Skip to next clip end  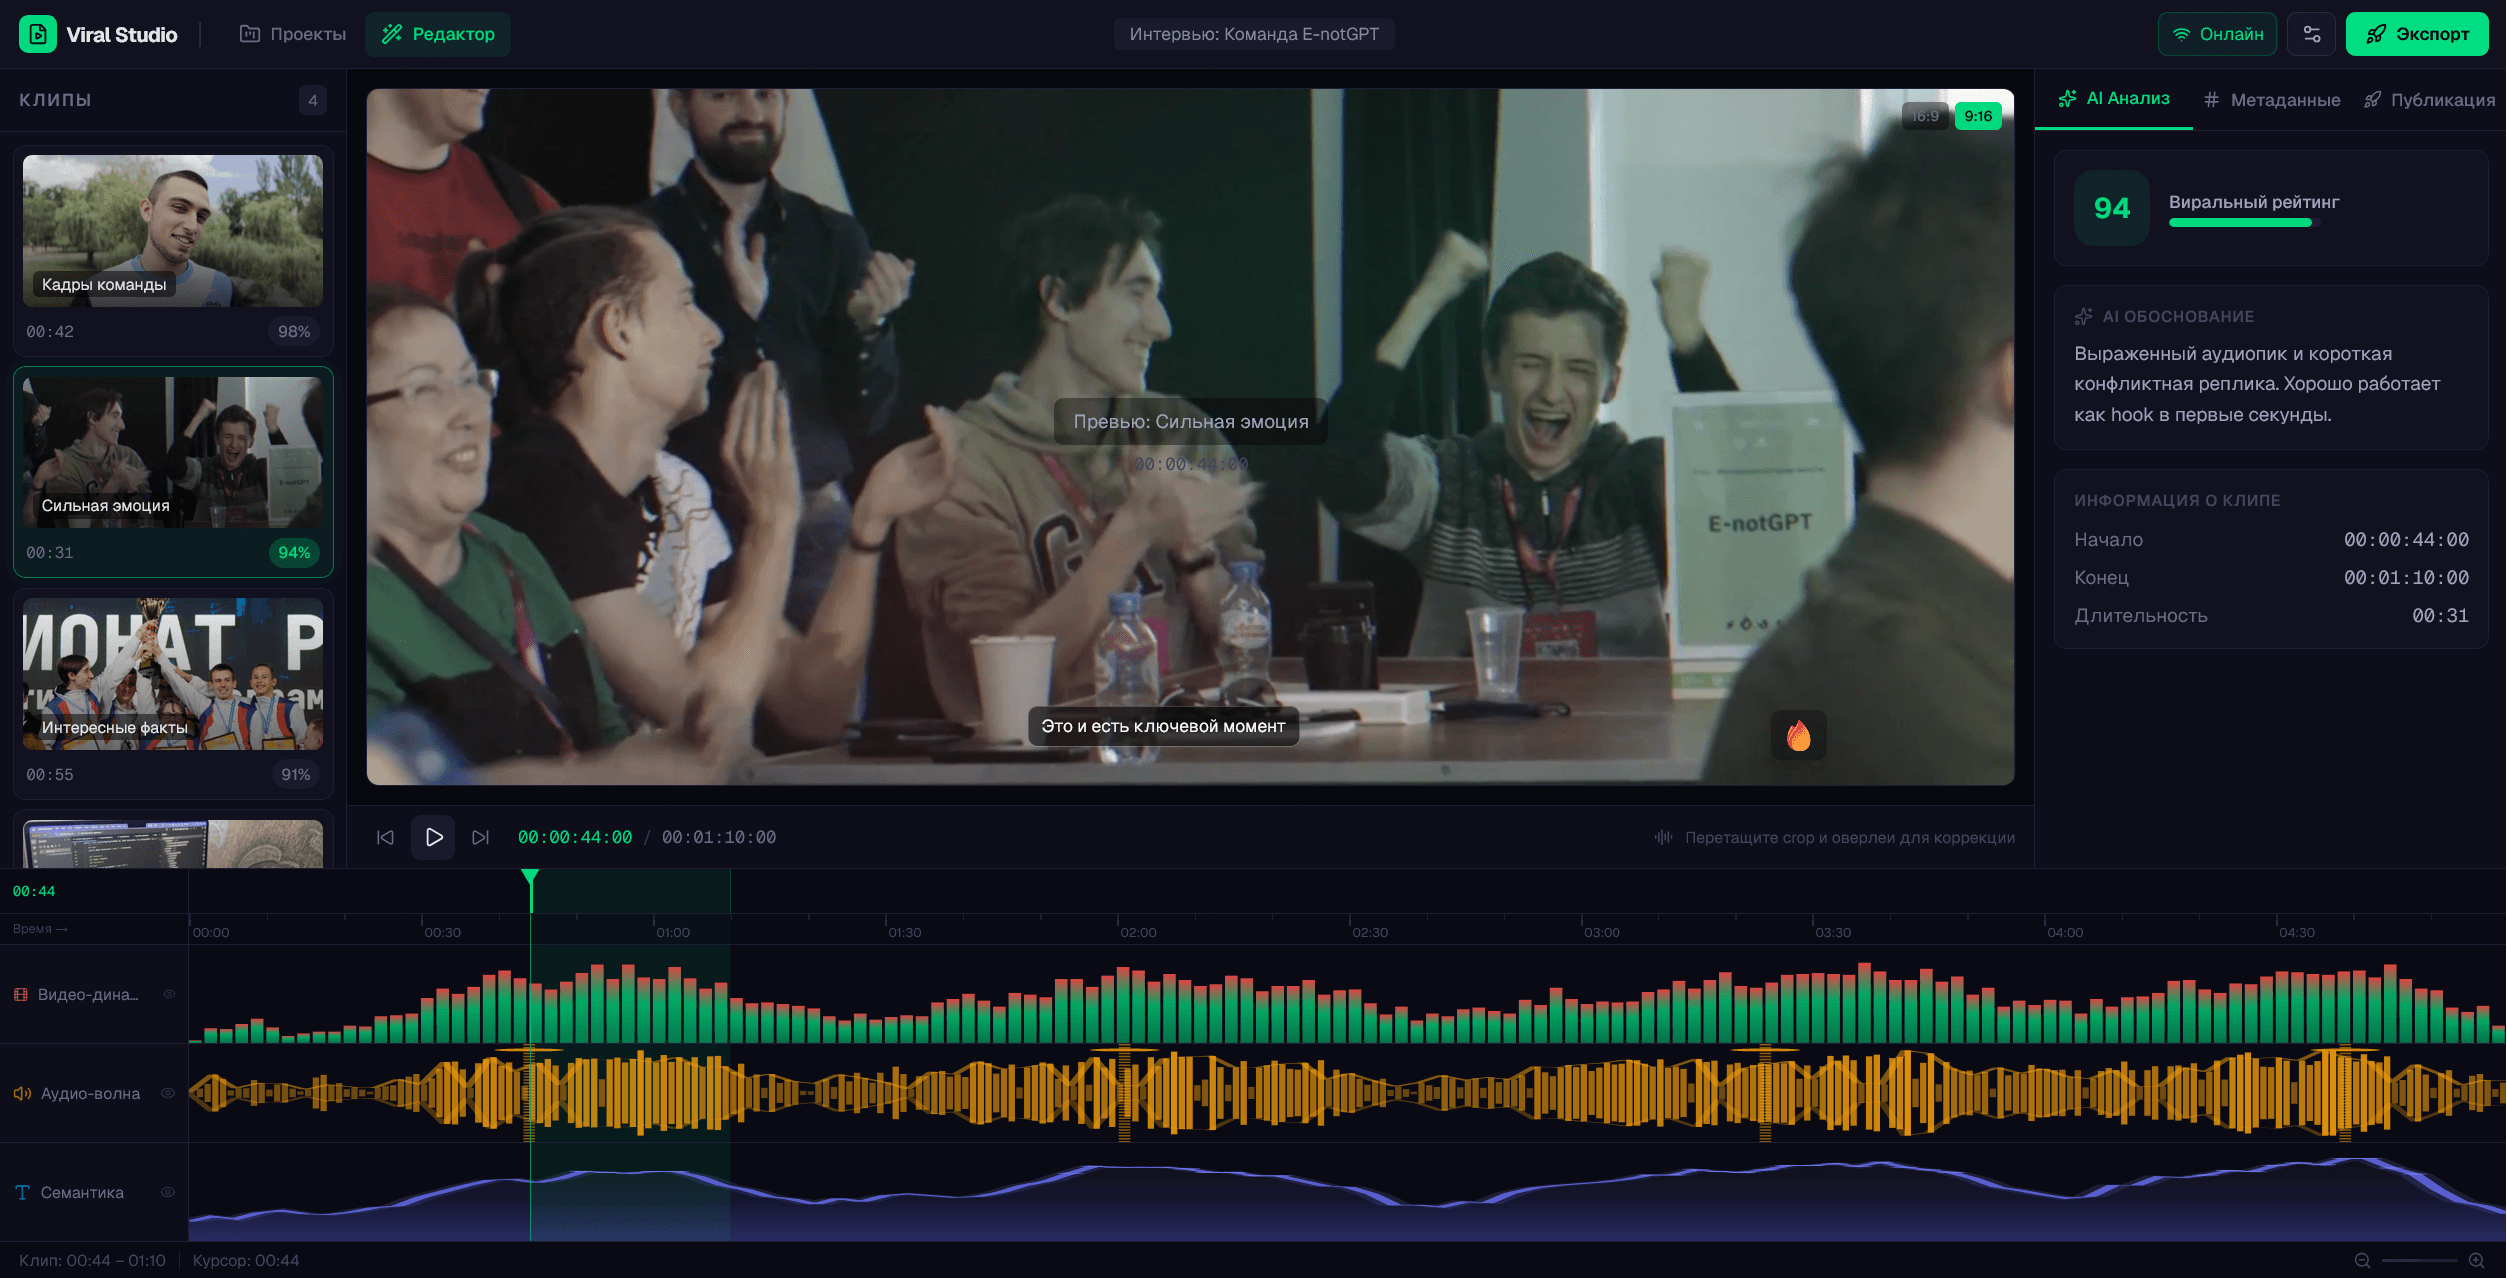(x=481, y=837)
